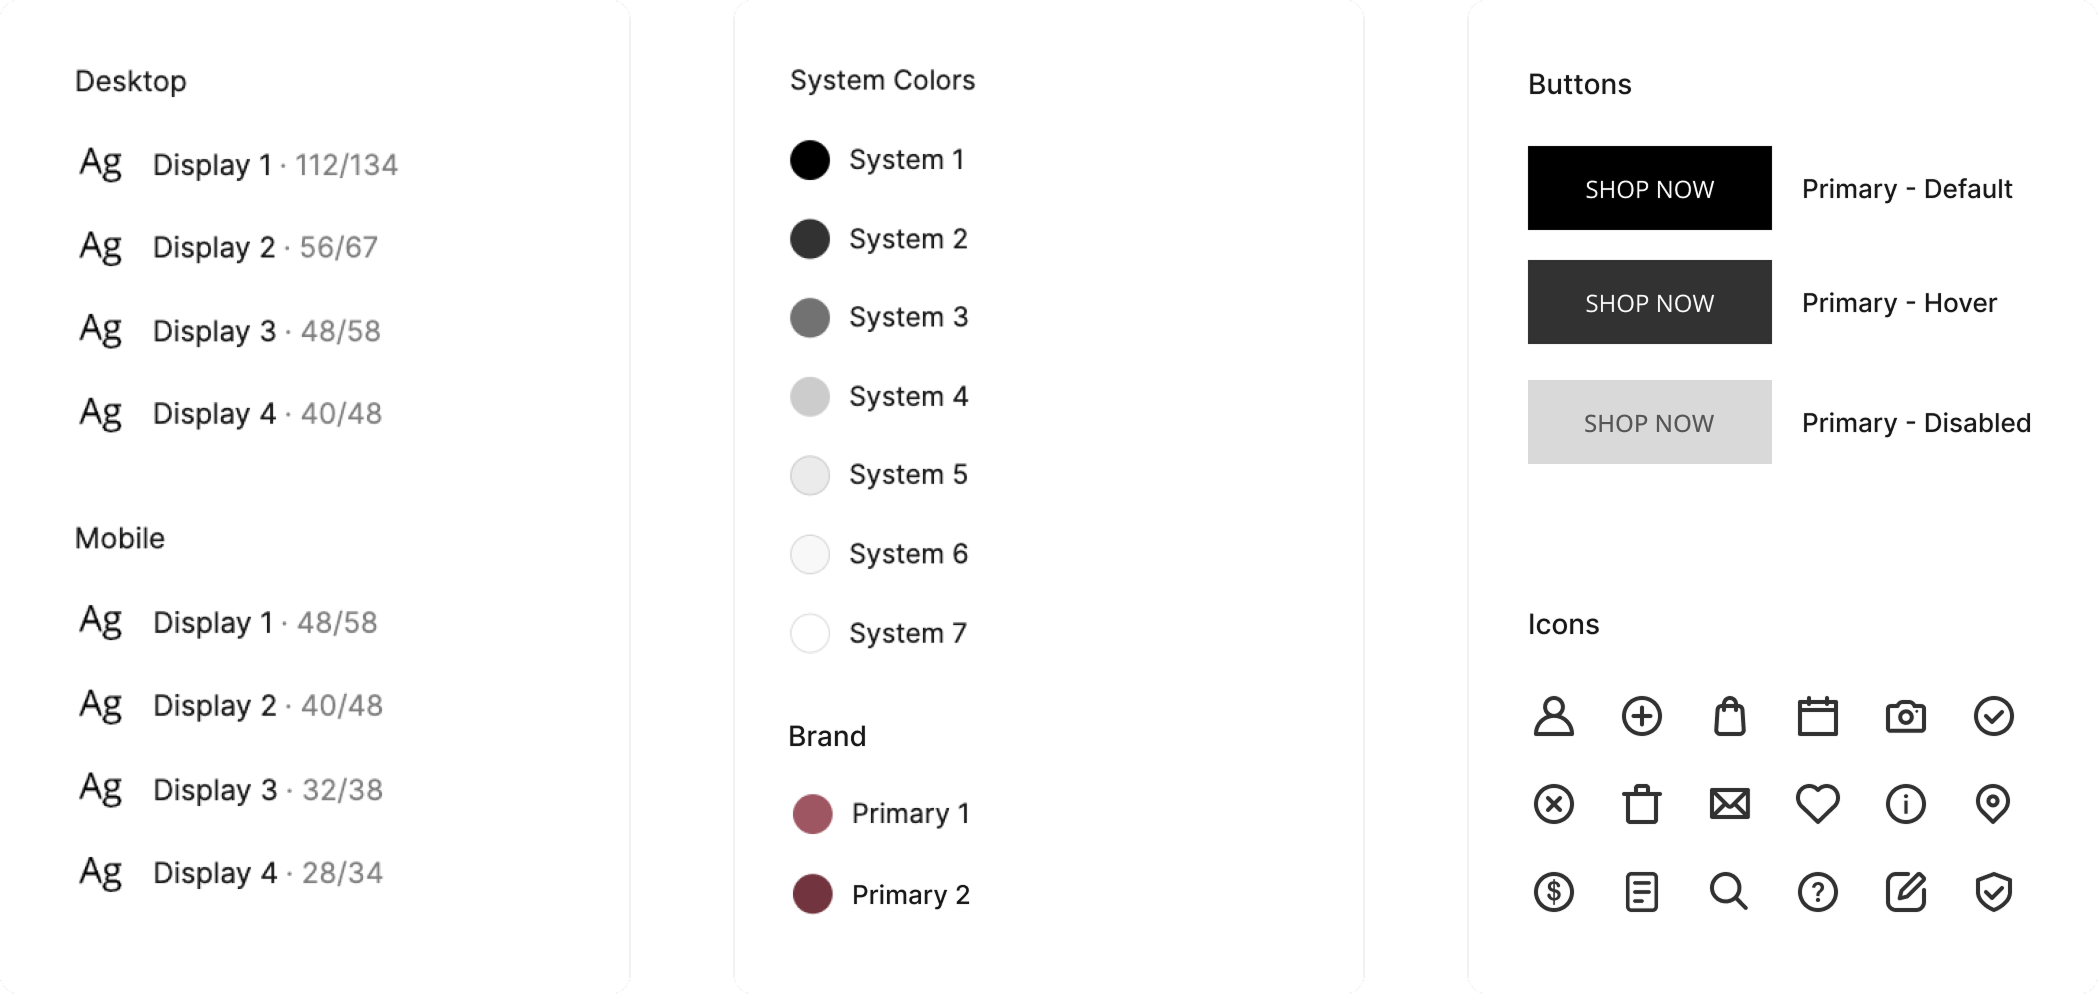This screenshot has width=2098, height=994.
Task: Select the map location pin icon
Action: click(1993, 803)
